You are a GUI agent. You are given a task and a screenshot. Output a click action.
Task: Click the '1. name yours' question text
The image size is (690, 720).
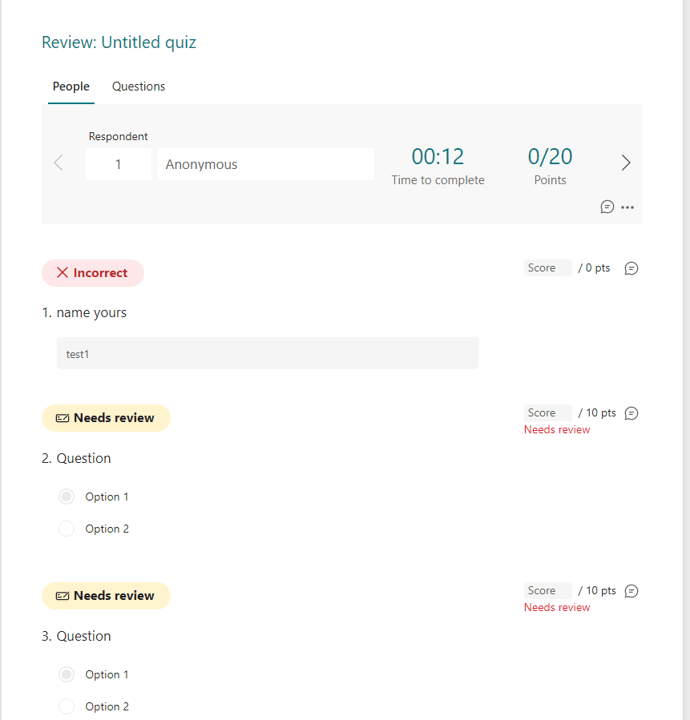click(x=84, y=313)
